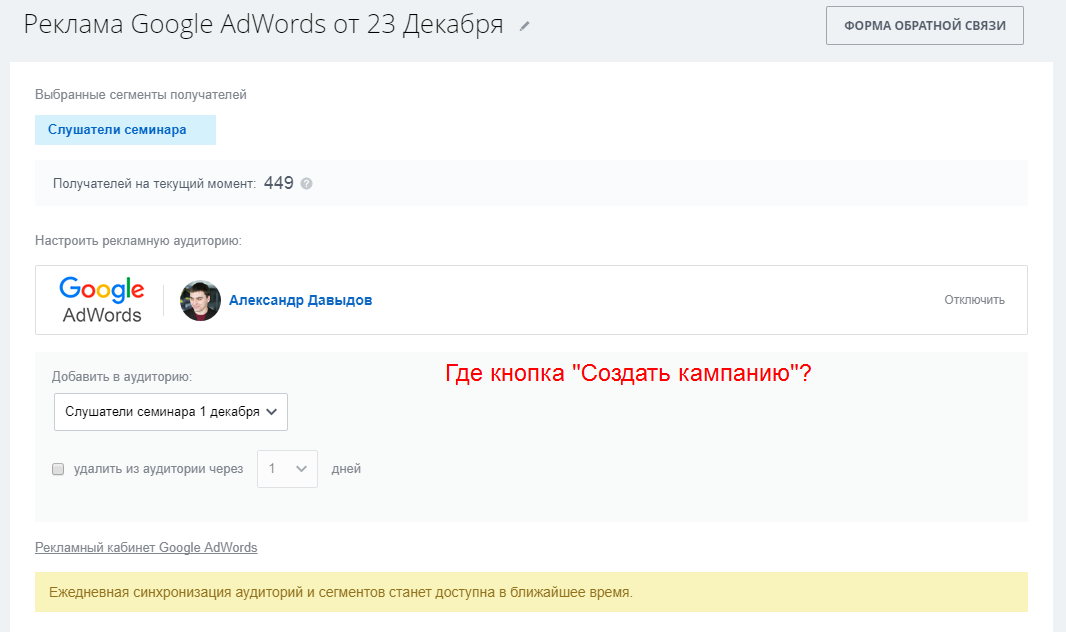Click the page title Реклама Google AdWords от 23 Декабря
1066x632 pixels.
click(x=263, y=24)
